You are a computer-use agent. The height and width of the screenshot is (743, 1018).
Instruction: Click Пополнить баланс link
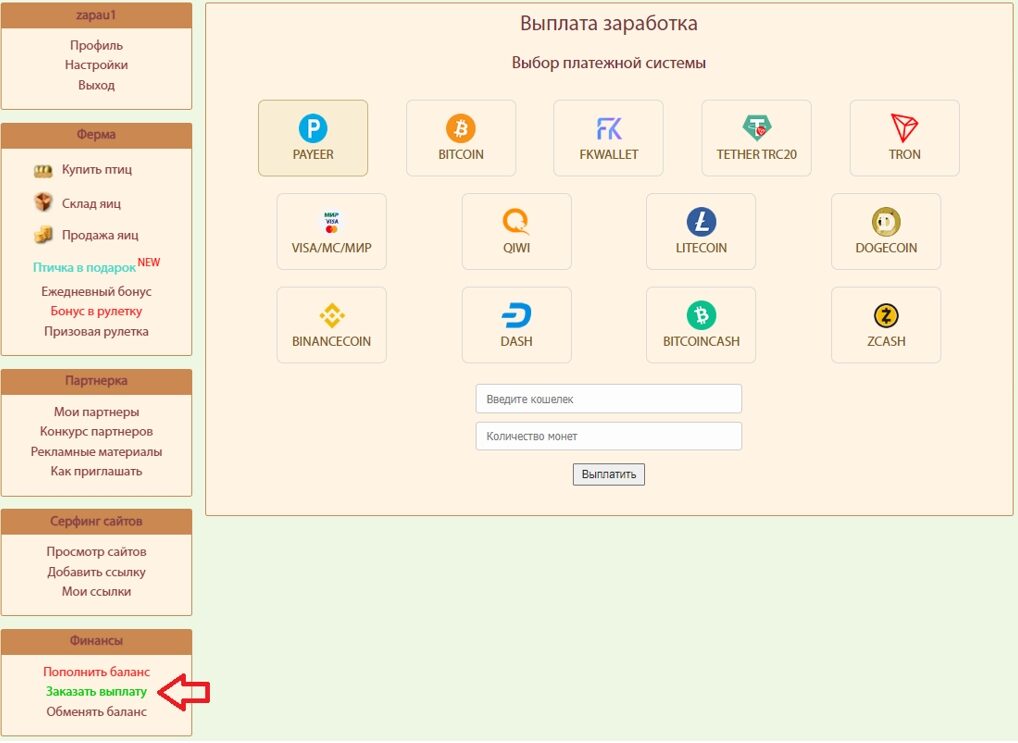[x=96, y=672]
